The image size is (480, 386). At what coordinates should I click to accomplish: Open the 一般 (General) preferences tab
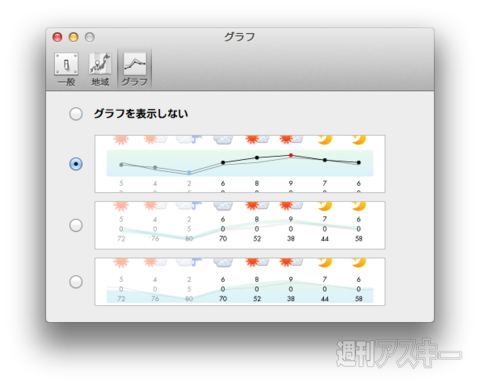click(66, 69)
